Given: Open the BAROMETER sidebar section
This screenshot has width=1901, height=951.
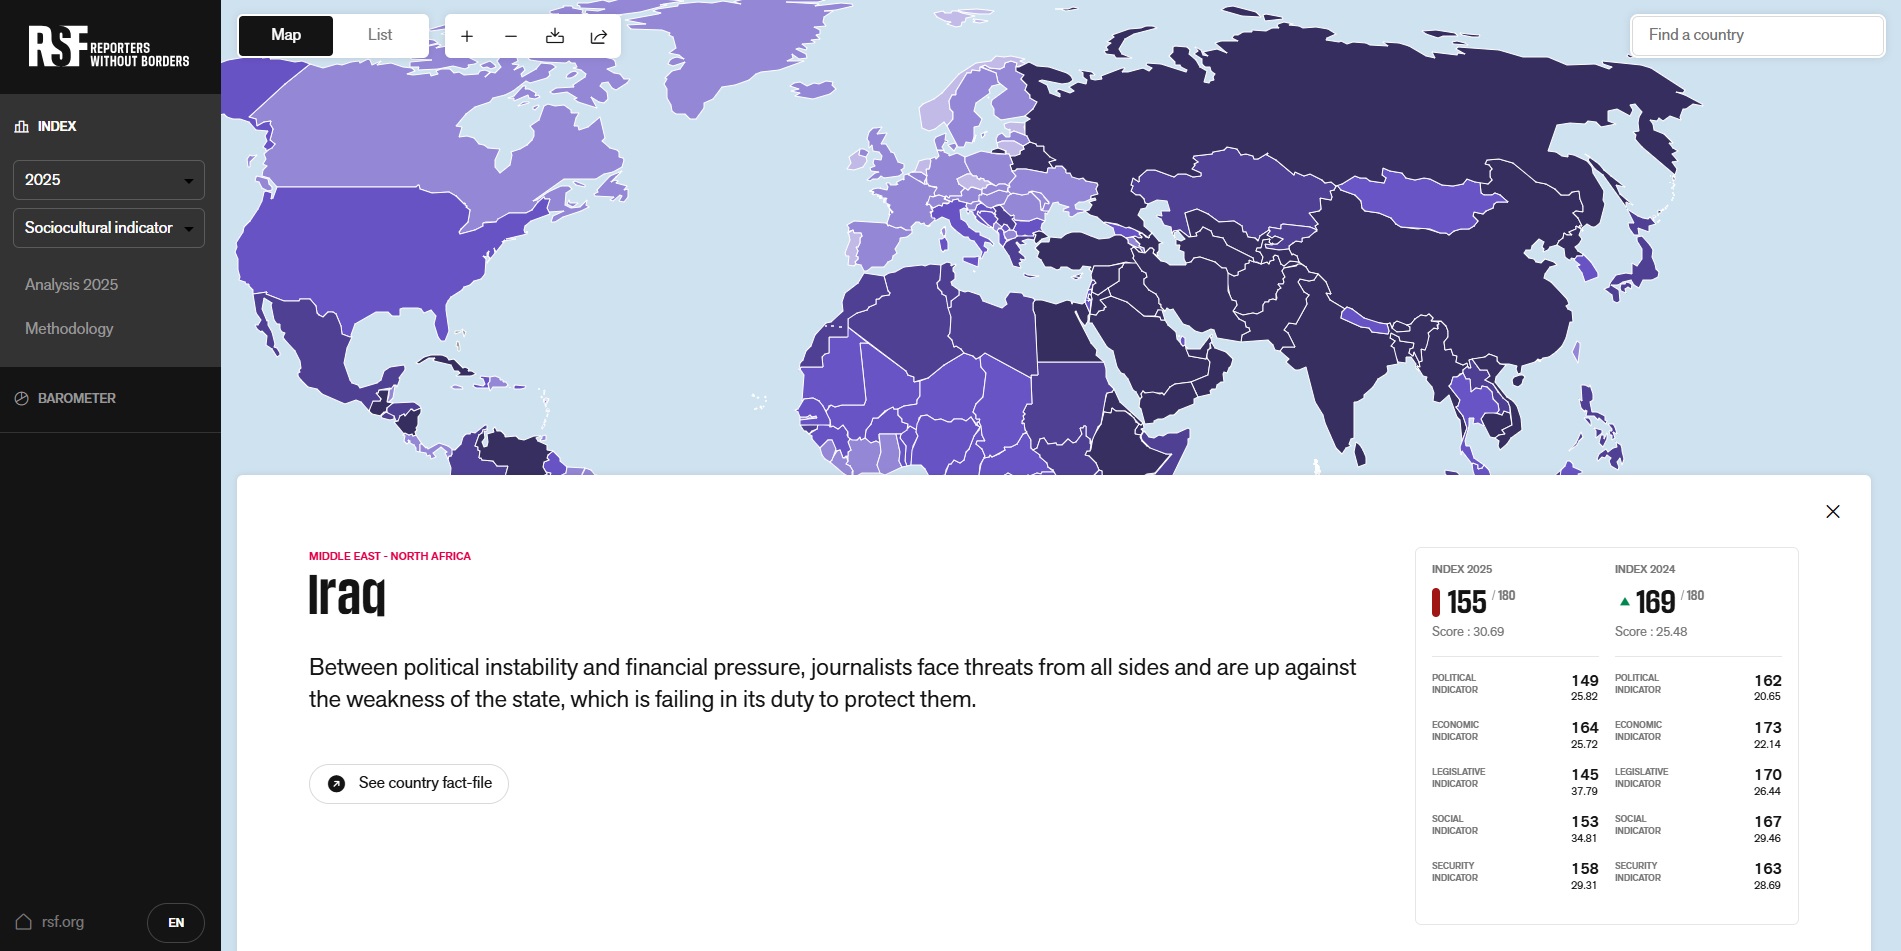Looking at the screenshot, I should [x=76, y=398].
